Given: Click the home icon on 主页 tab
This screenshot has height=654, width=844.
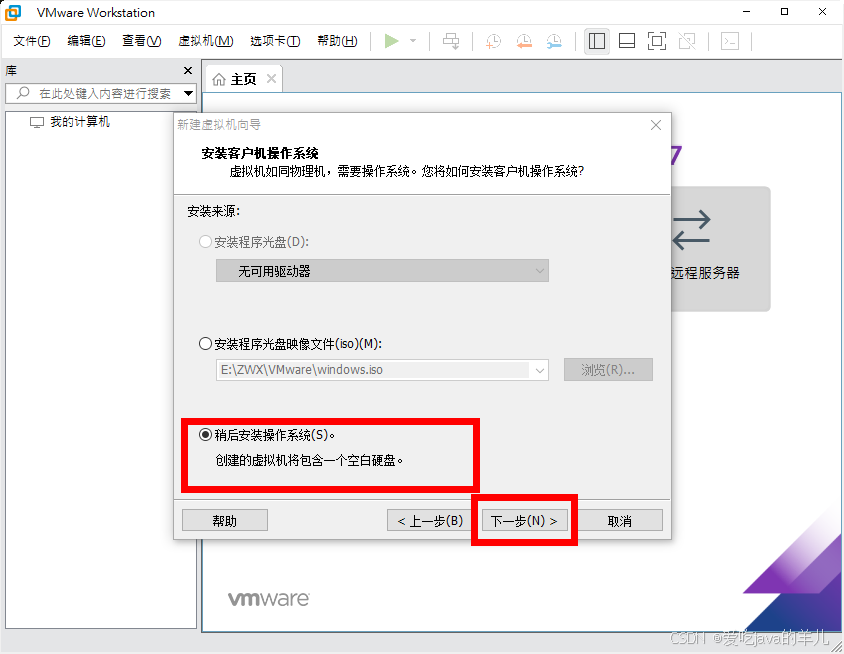Looking at the screenshot, I should 219,80.
